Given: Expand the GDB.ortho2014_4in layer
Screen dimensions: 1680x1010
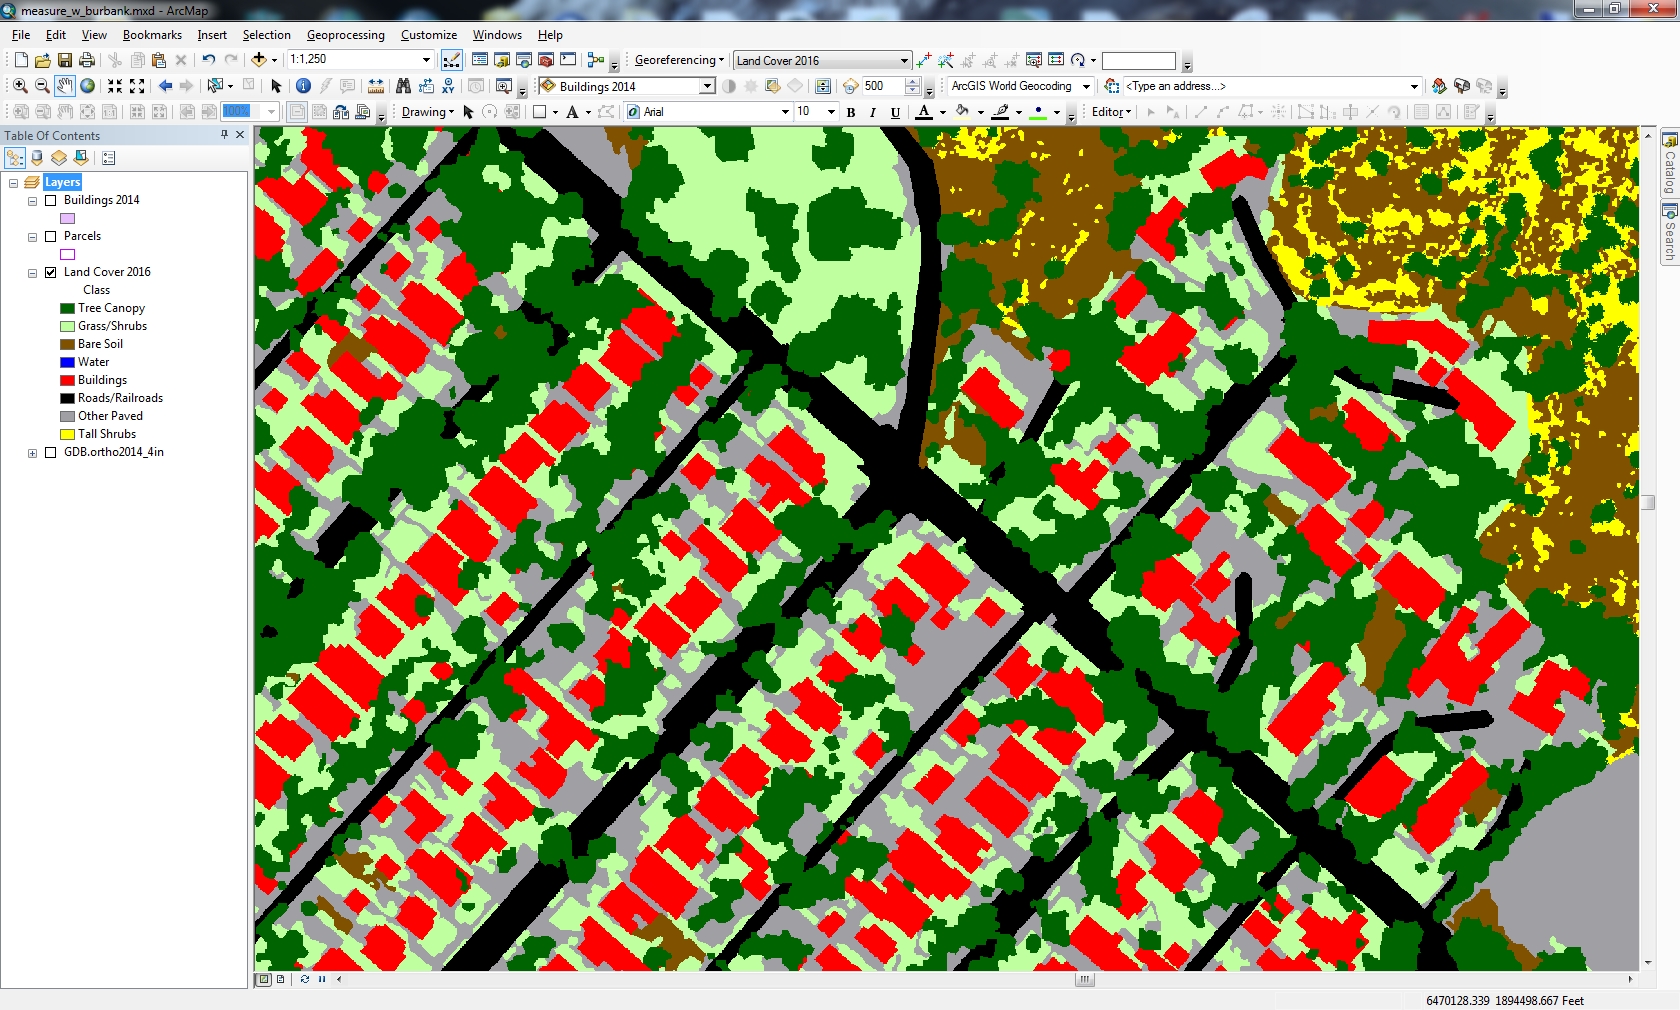Looking at the screenshot, I should 32,453.
